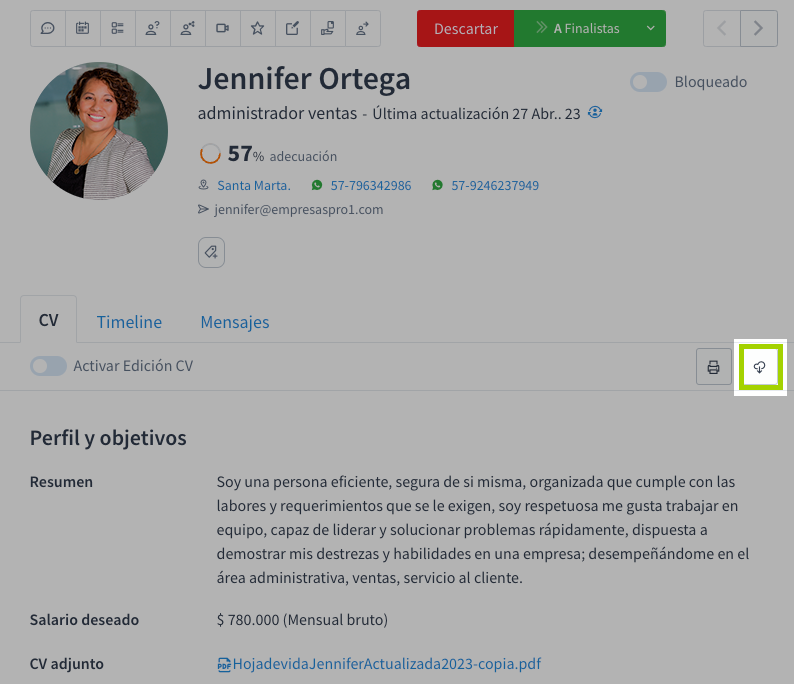794x684 pixels.
Task: Click the calendar scheduling icon
Action: (83, 29)
